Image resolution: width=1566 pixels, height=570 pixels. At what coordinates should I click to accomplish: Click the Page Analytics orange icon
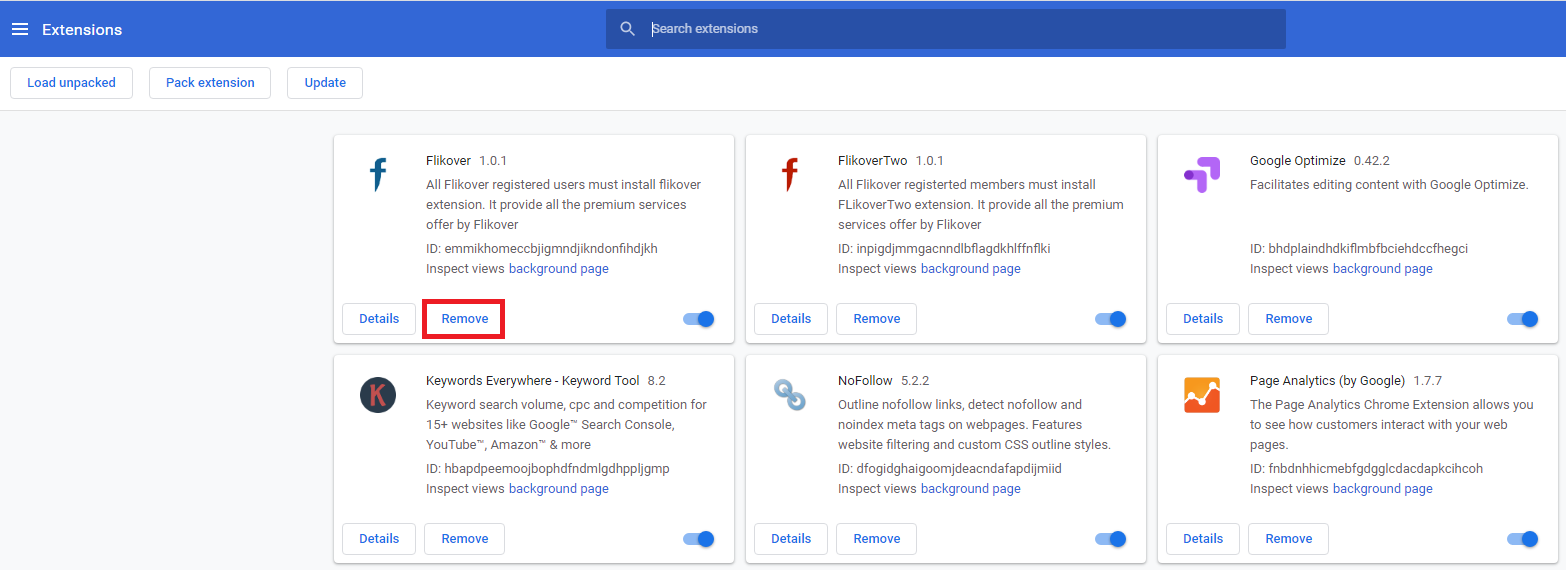[x=1202, y=395]
